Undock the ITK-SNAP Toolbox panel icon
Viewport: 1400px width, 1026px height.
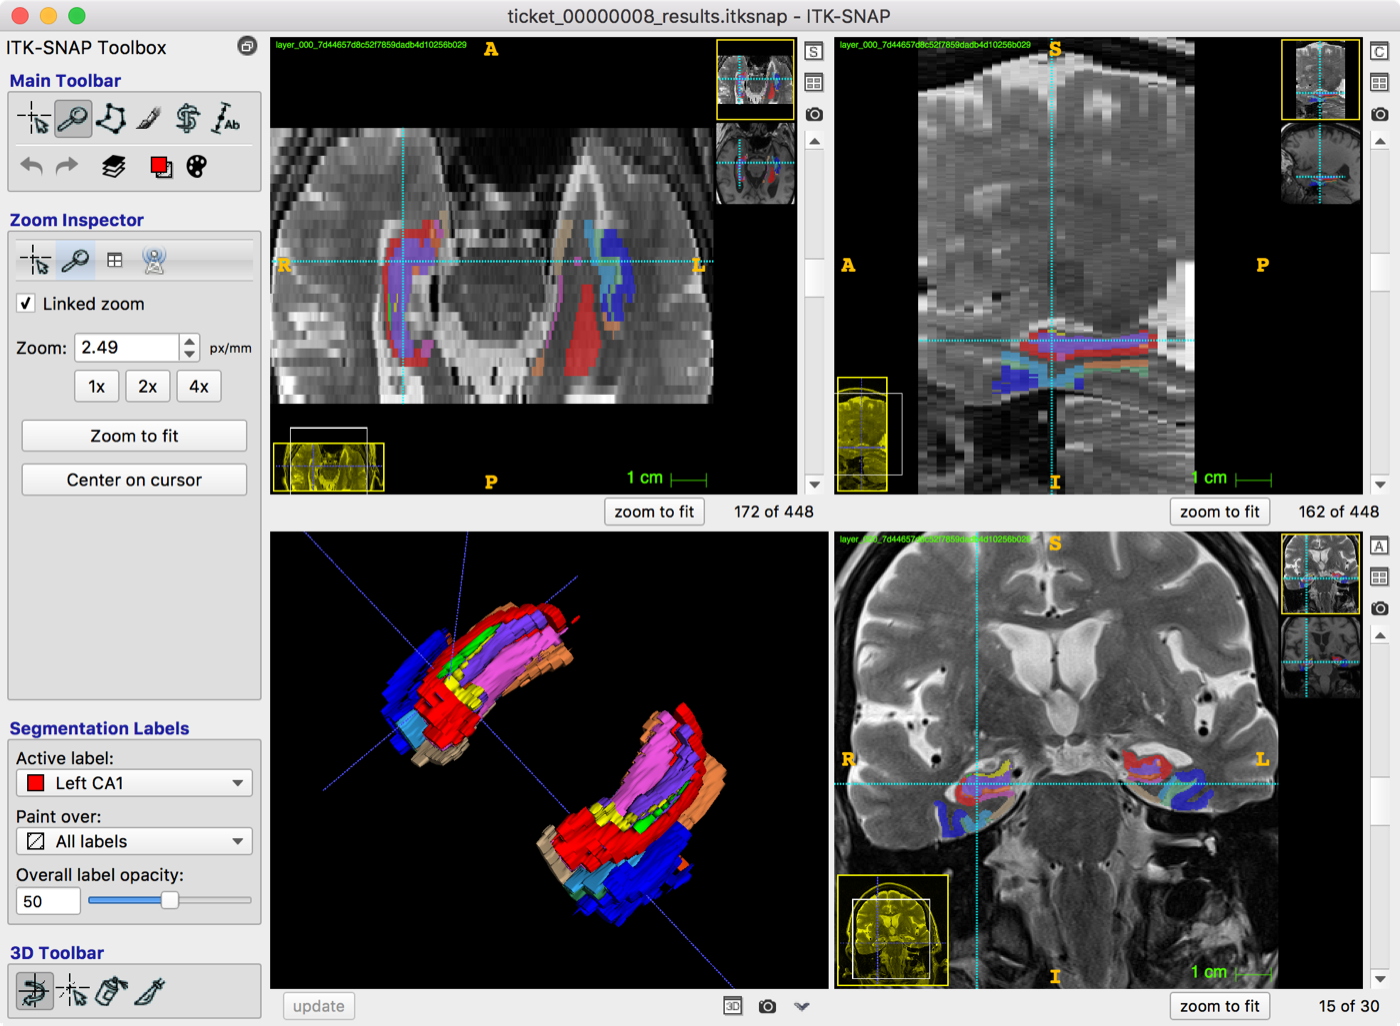247,46
